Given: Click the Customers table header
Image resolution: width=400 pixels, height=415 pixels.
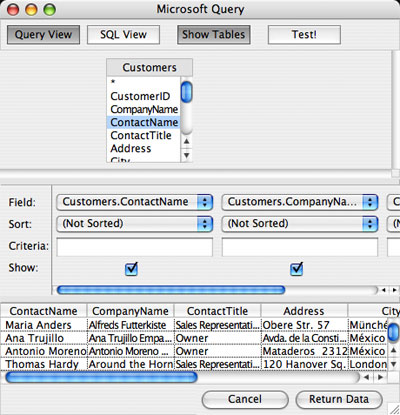Looking at the screenshot, I should point(149,68).
